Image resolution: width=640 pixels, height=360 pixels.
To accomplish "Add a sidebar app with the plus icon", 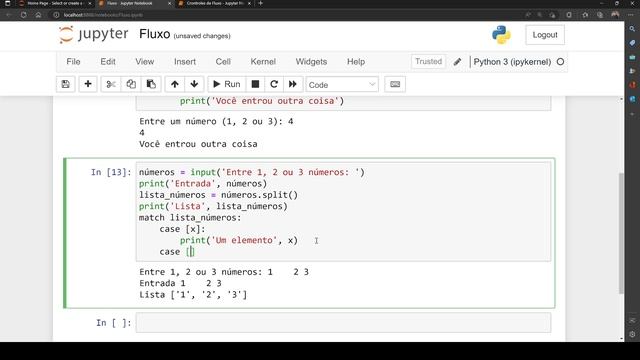I will pyautogui.click(x=632, y=114).
